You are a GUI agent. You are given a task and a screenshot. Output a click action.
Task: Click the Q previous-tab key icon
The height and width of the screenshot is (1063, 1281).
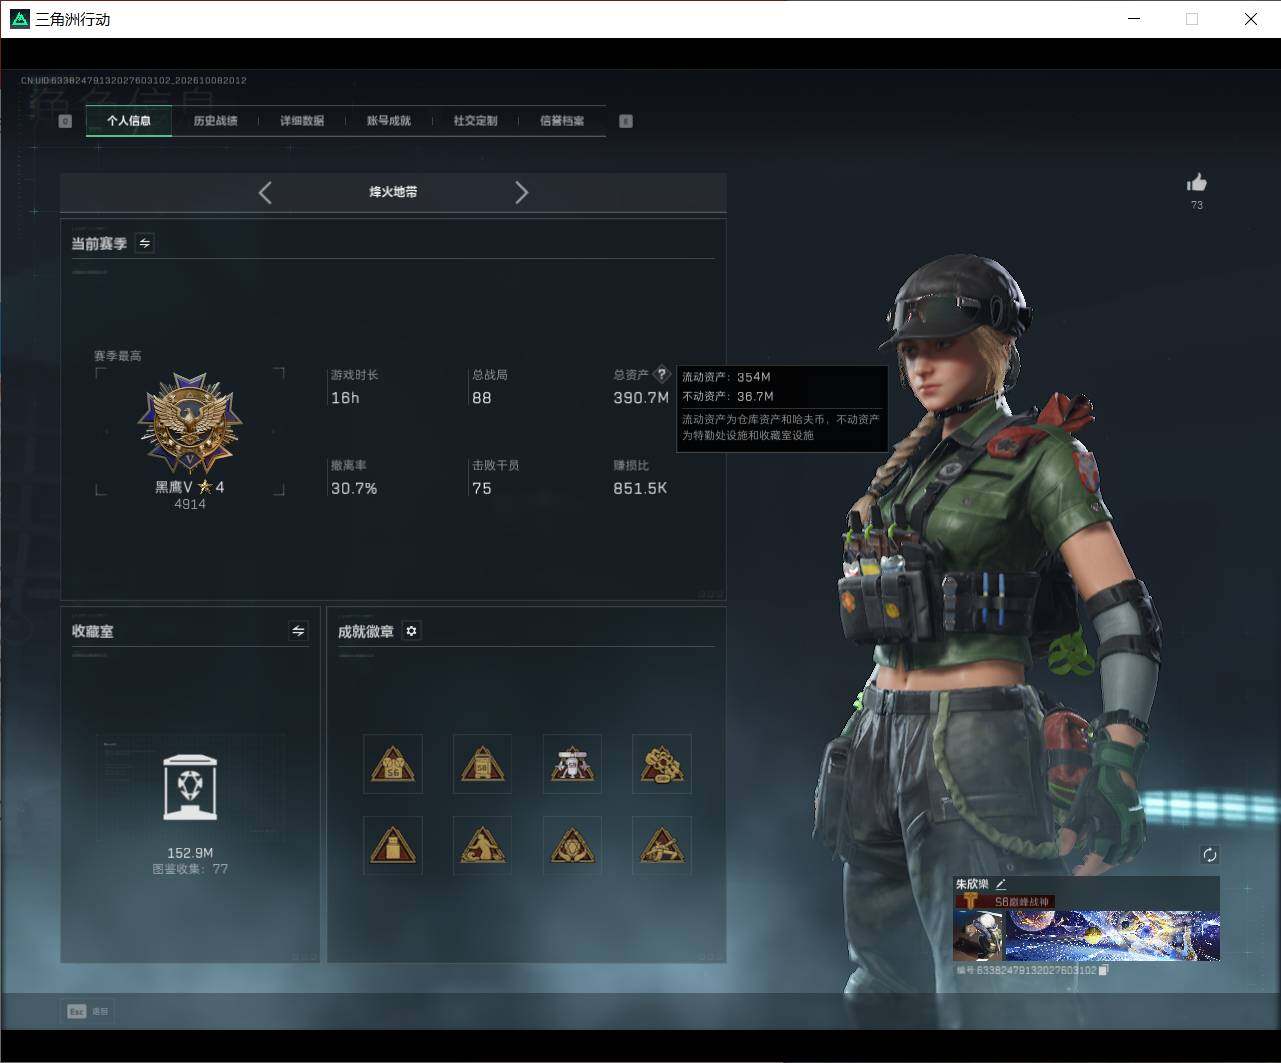[65, 121]
